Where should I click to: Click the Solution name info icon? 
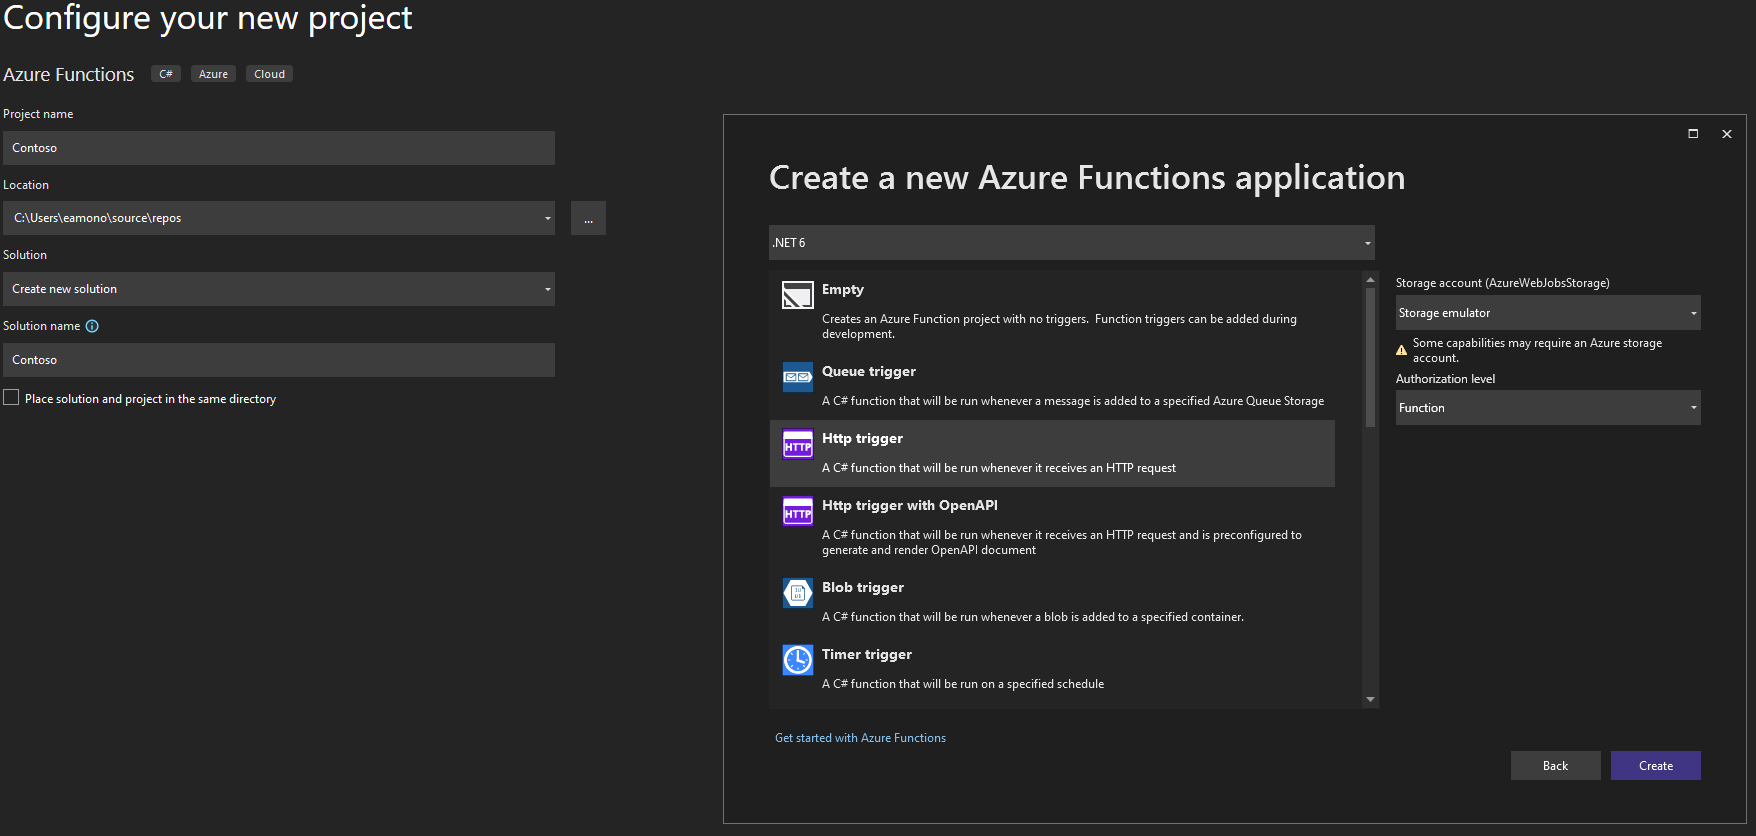pos(92,326)
